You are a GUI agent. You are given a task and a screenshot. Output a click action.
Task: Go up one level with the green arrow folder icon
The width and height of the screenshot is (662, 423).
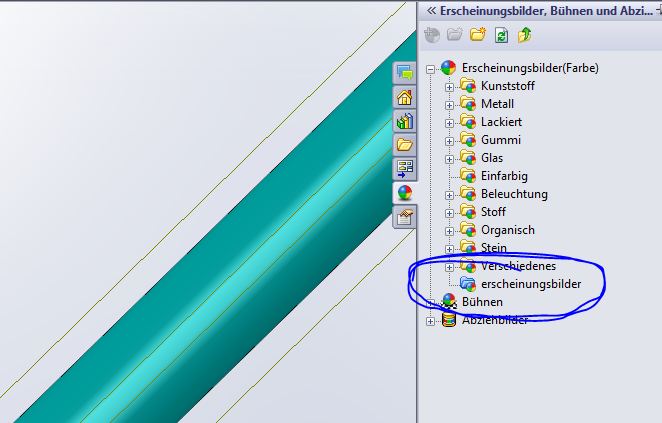(524, 35)
